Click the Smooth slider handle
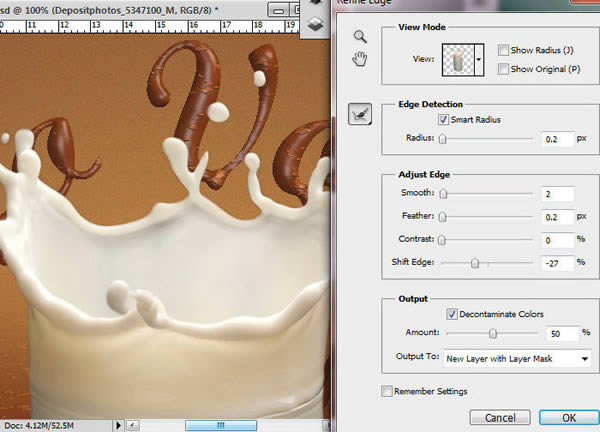Screen dimensions: 600x432 tap(443, 194)
